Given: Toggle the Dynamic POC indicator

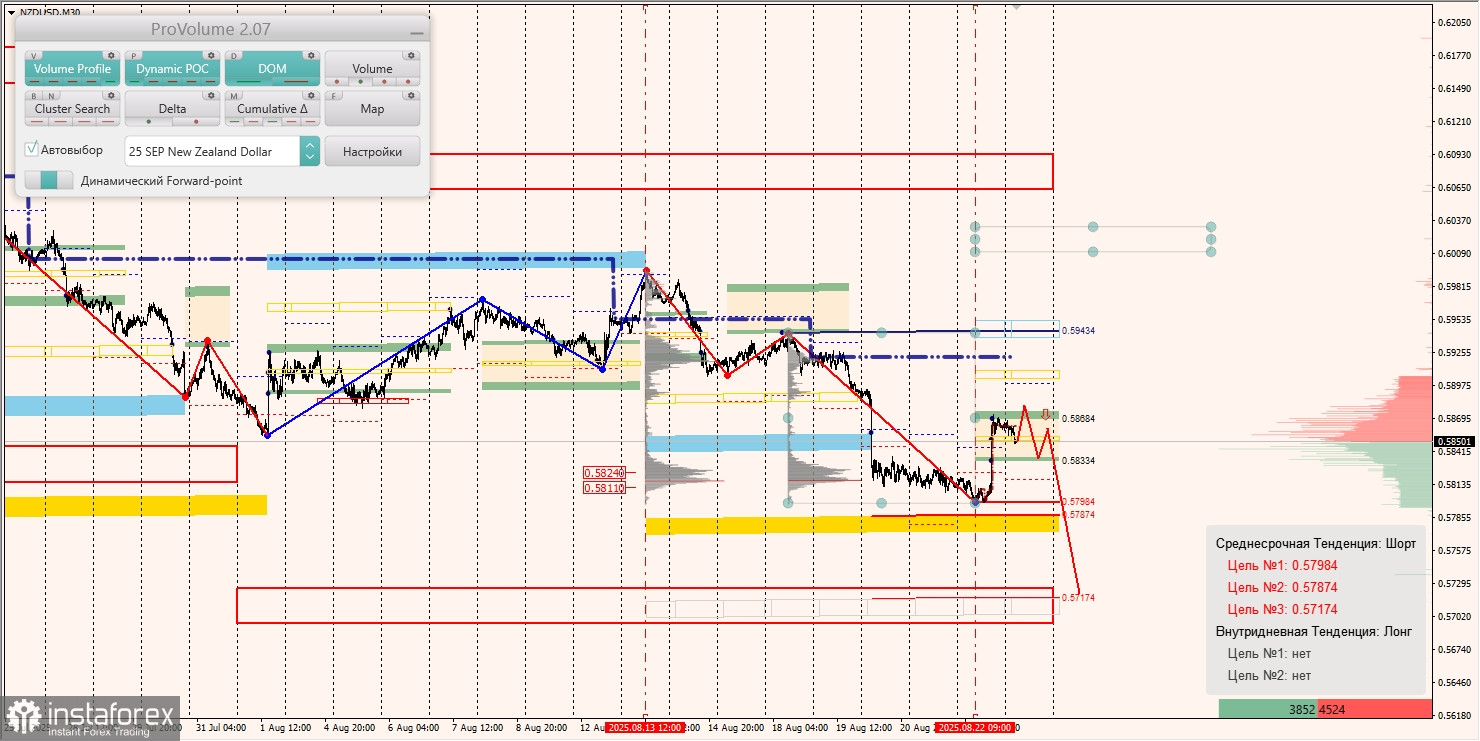Looking at the screenshot, I should tap(172, 69).
